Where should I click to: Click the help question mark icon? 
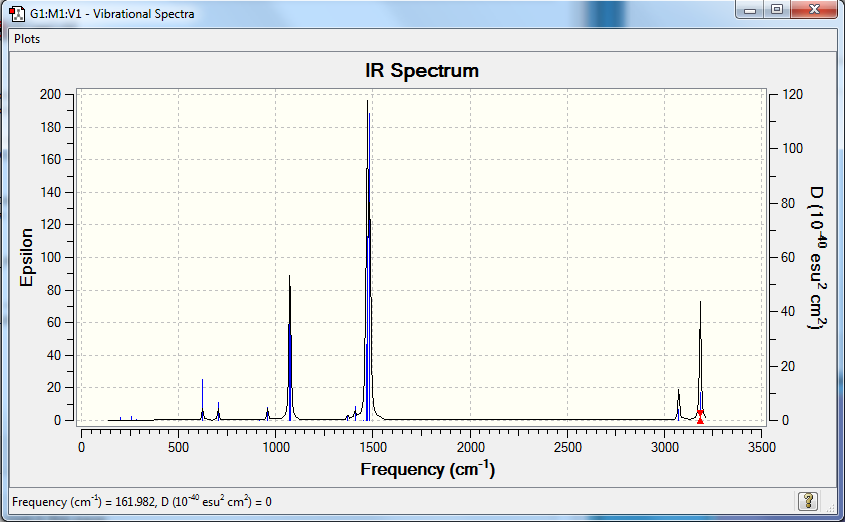click(808, 501)
